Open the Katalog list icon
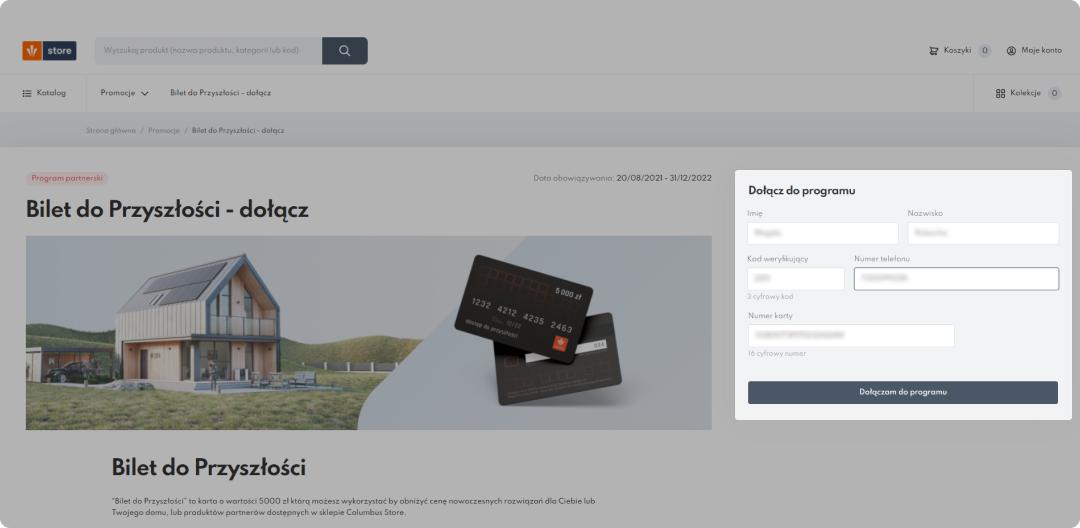Image resolution: width=1080 pixels, height=528 pixels. 27,93
